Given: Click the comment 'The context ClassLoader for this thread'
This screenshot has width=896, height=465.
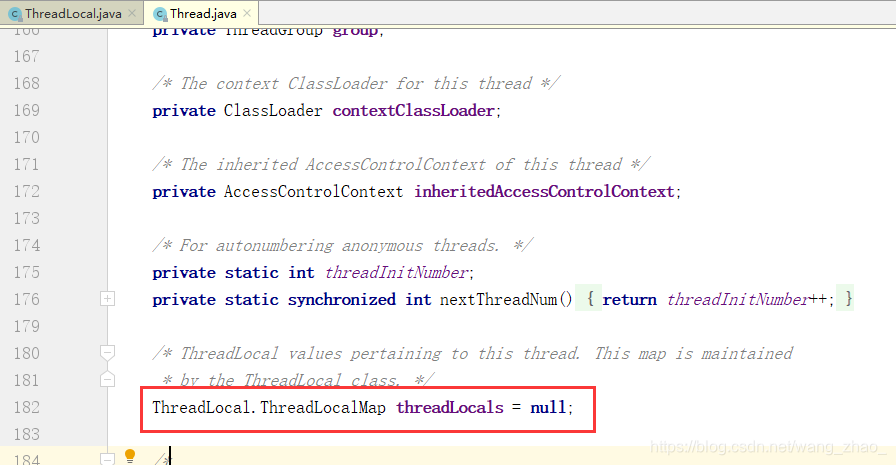Looking at the screenshot, I should (356, 83).
